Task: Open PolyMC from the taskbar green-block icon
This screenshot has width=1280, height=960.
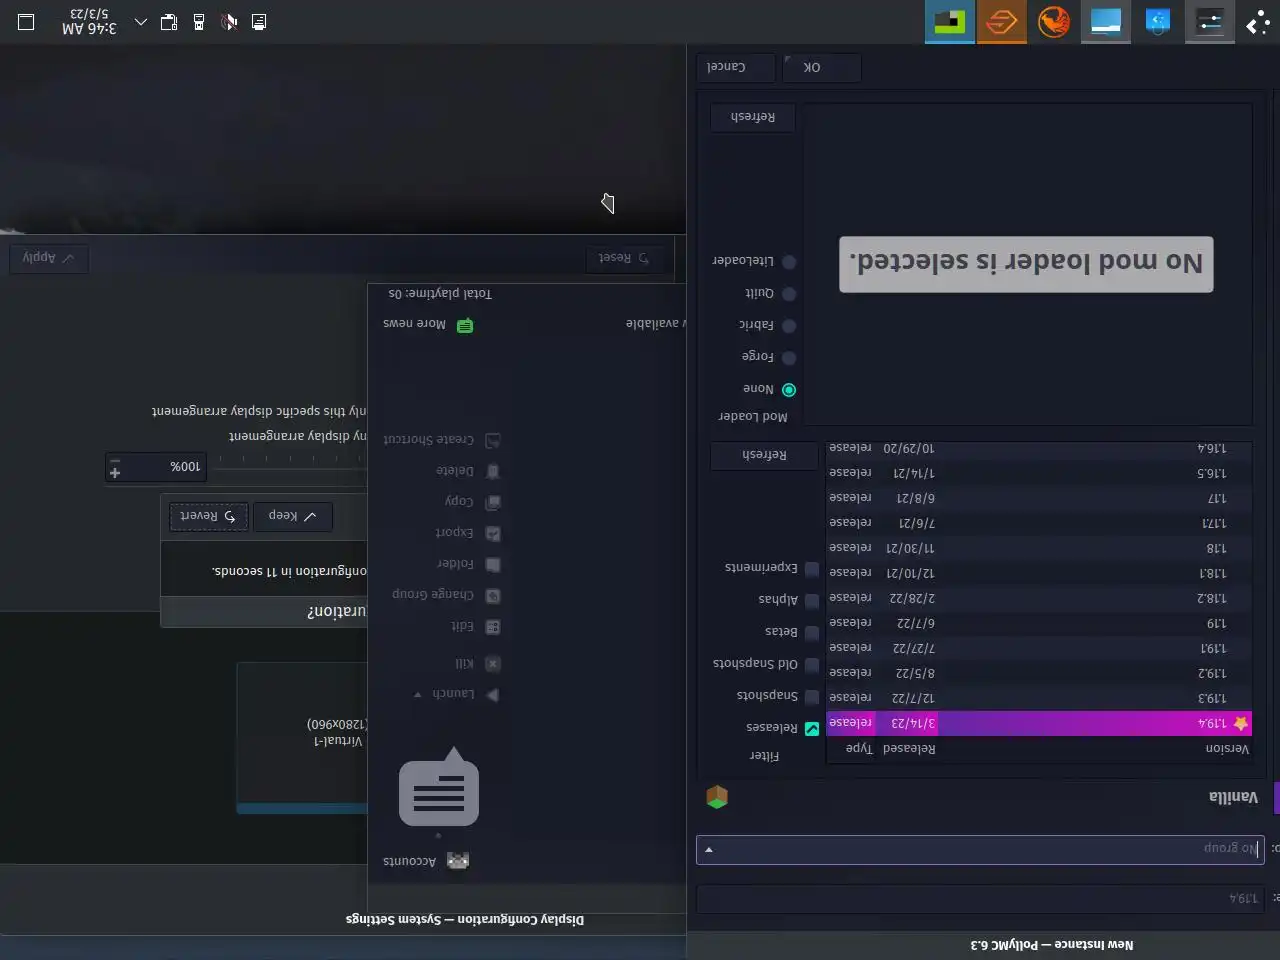Action: click(x=950, y=22)
